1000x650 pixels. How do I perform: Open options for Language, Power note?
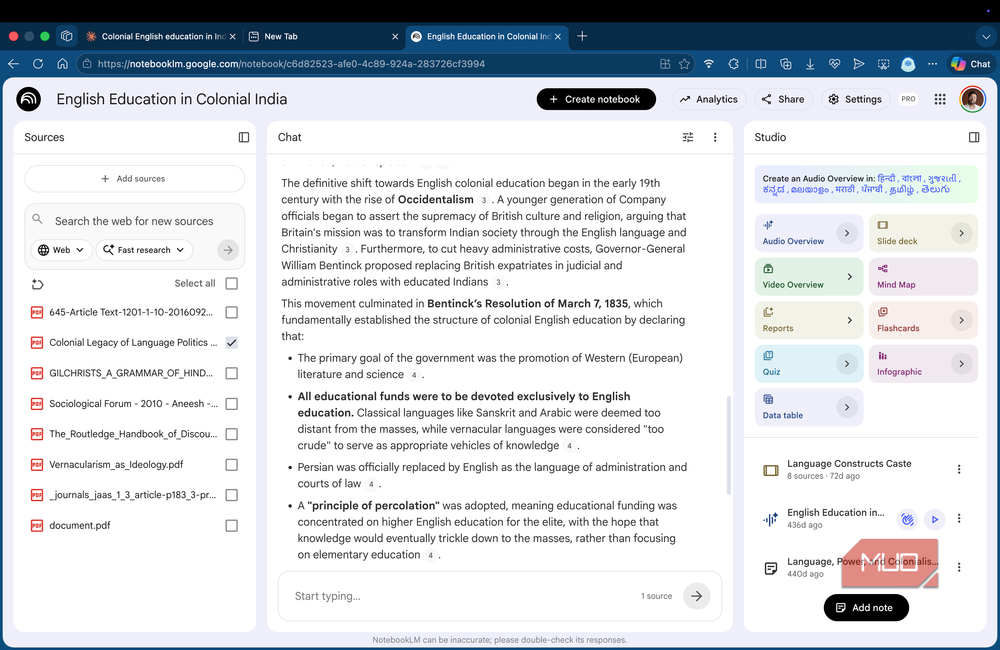(x=959, y=567)
